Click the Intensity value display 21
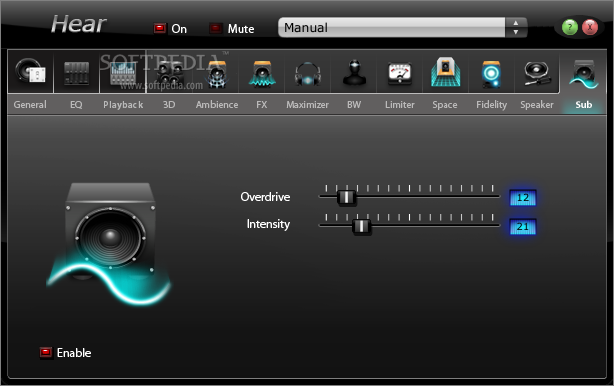 523,227
